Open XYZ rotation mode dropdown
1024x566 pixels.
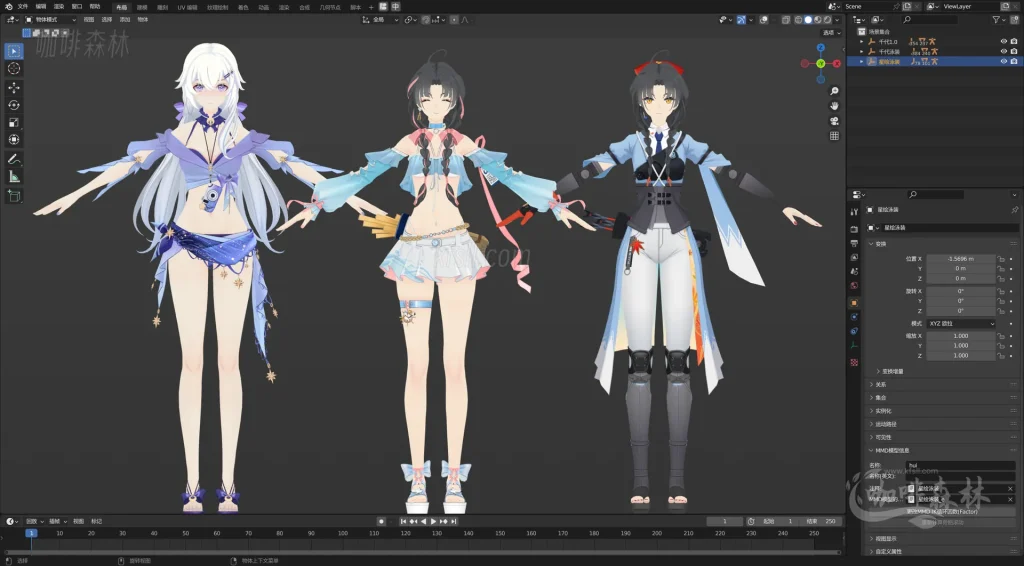coord(961,324)
